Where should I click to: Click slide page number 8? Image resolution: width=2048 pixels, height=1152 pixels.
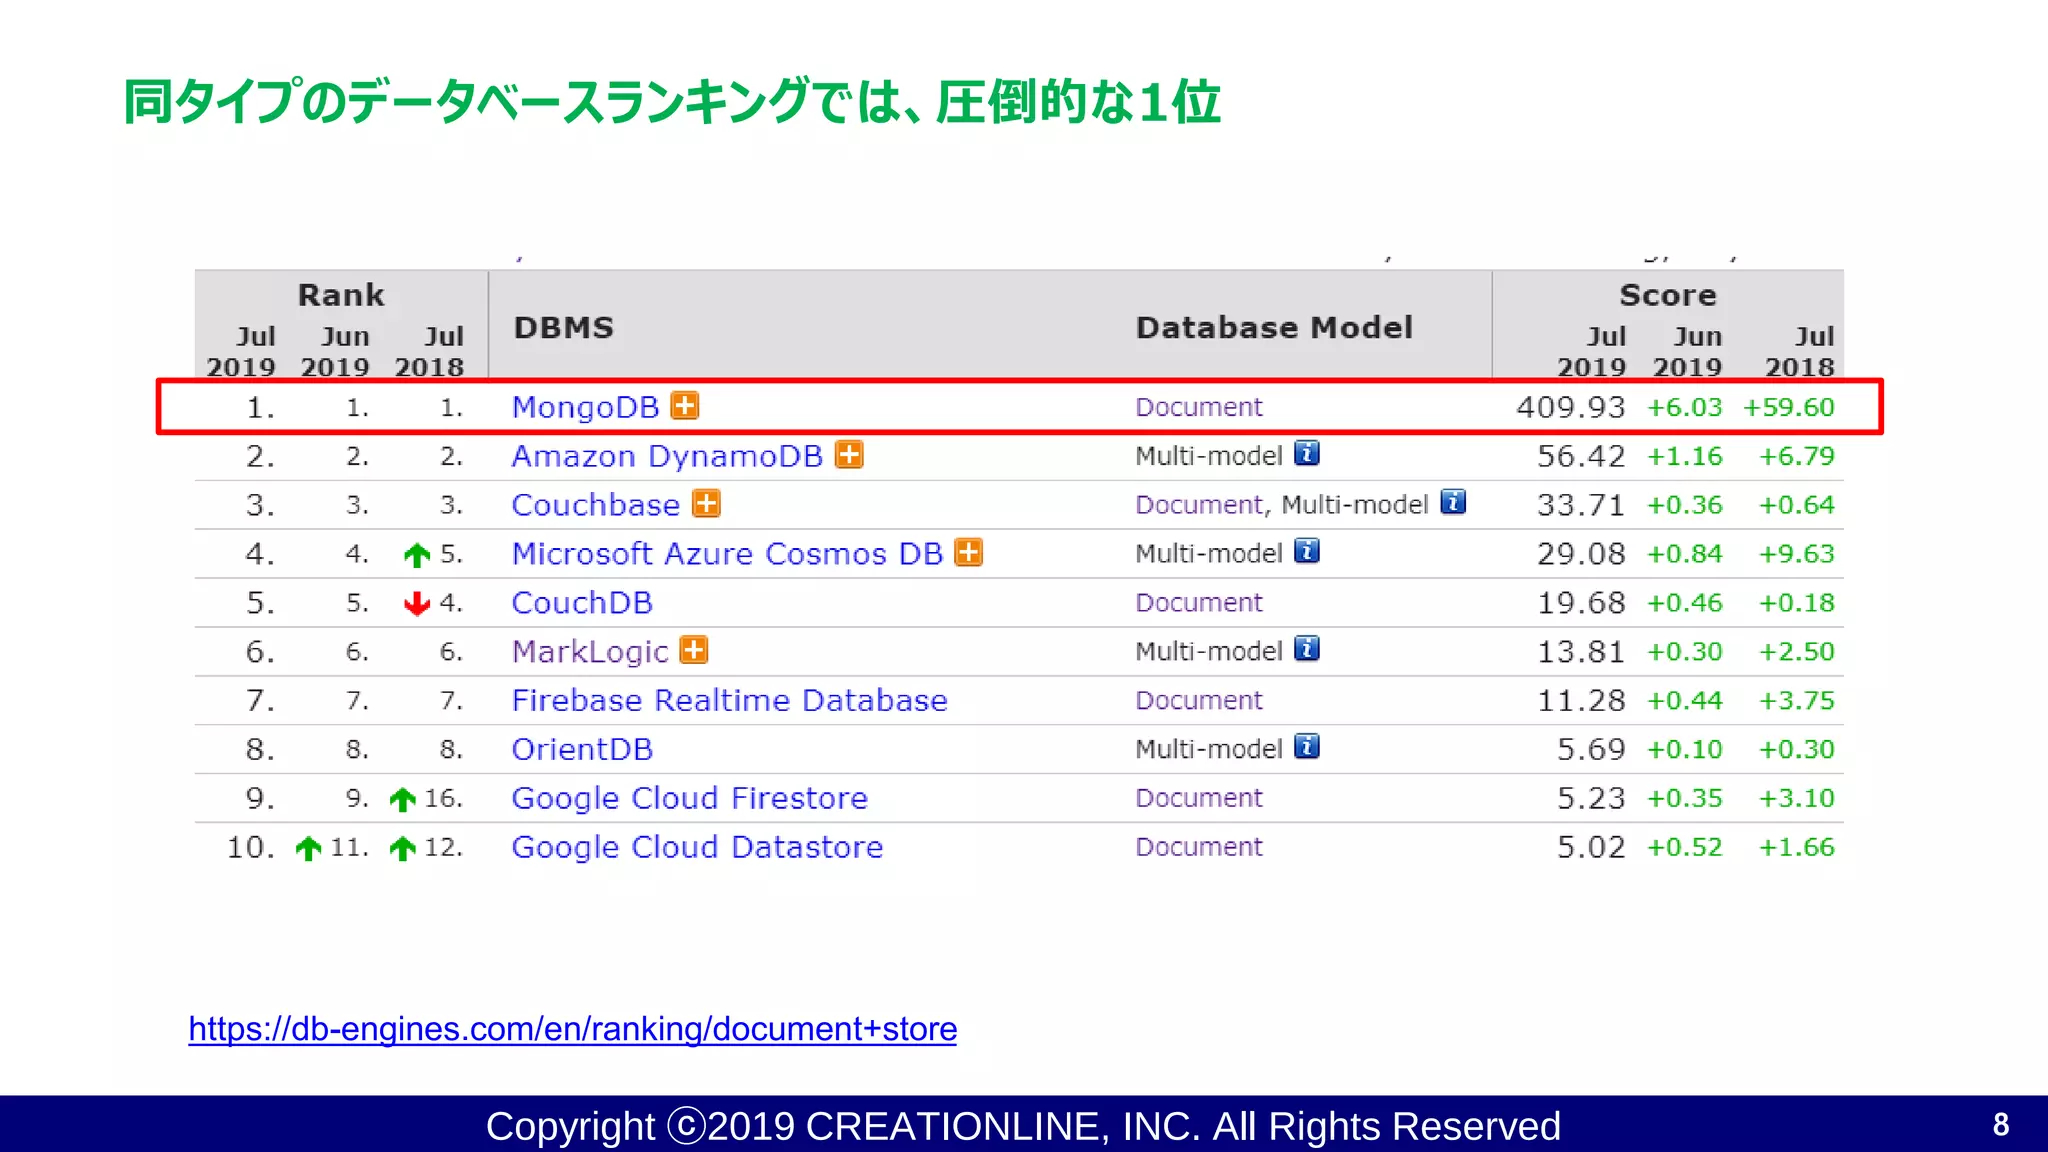[2001, 1125]
